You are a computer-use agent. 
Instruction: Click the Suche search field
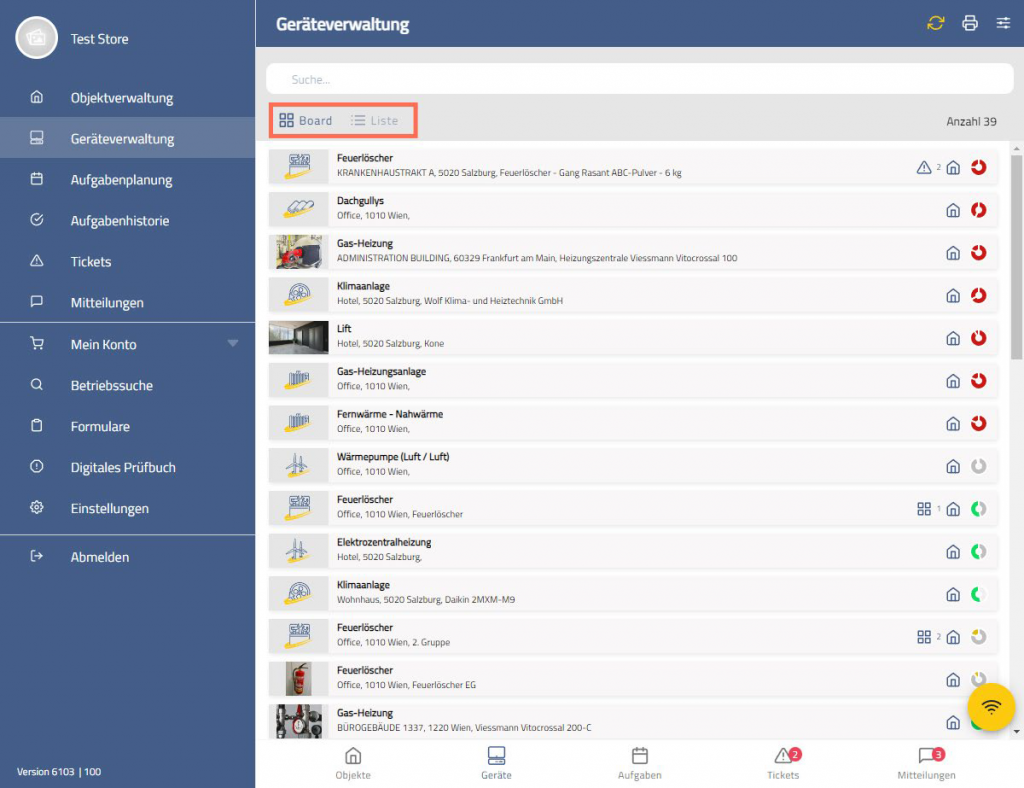[x=640, y=79]
